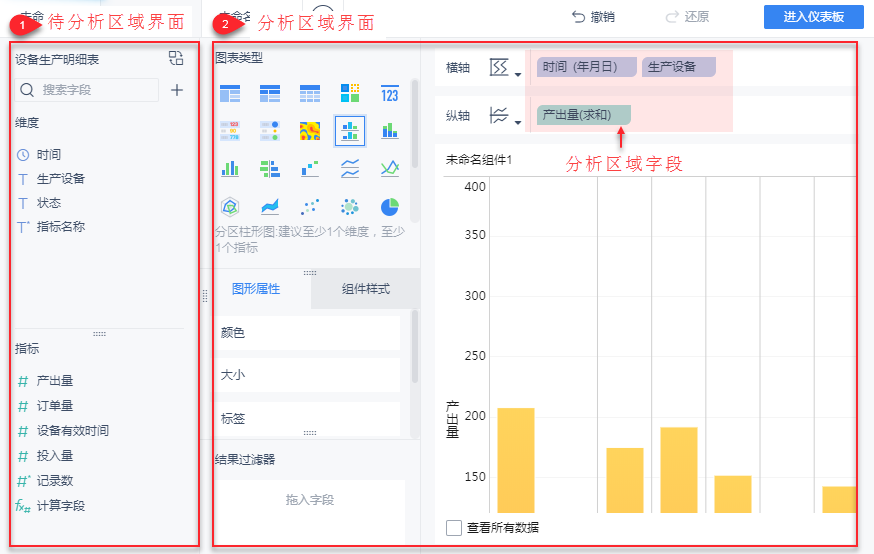This screenshot has height=554, width=874.
Task: Switch to the 图形属性 tab
Action: point(256,289)
